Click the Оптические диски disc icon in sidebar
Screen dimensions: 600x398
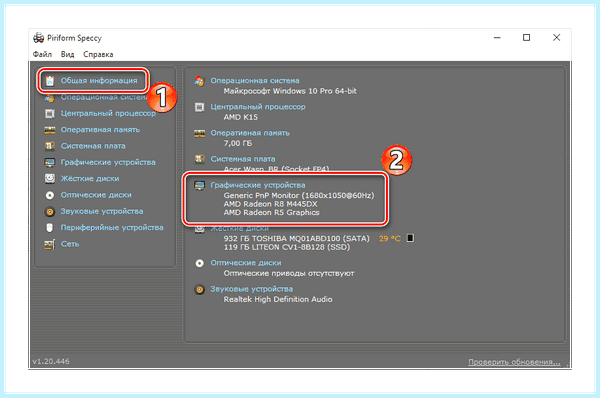(x=50, y=195)
